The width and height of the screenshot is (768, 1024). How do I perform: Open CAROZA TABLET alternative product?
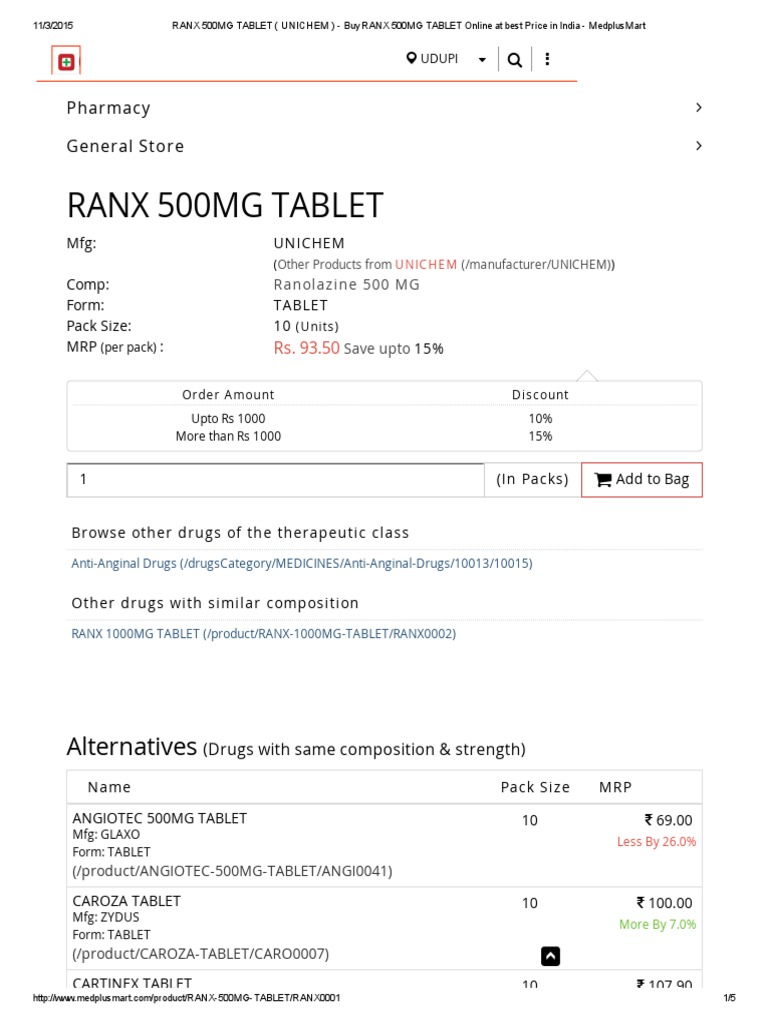click(x=127, y=901)
